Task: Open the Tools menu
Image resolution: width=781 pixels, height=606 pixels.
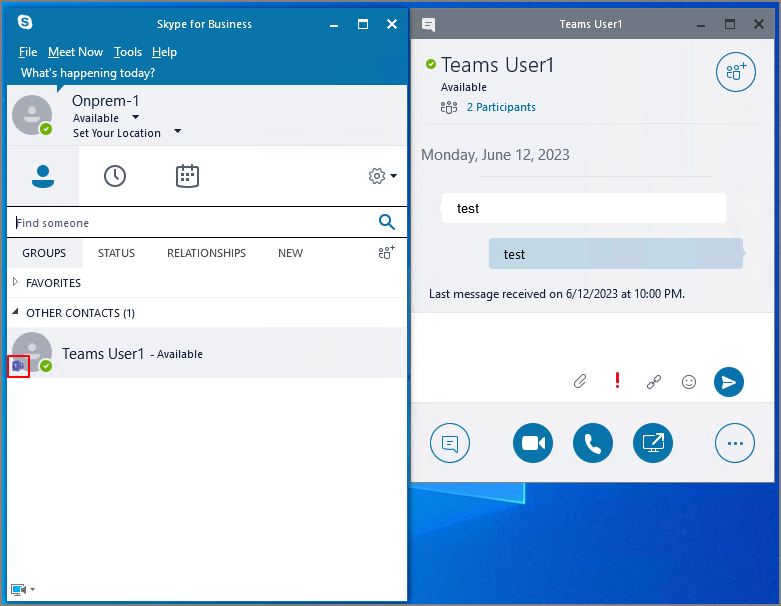Action: pos(128,52)
